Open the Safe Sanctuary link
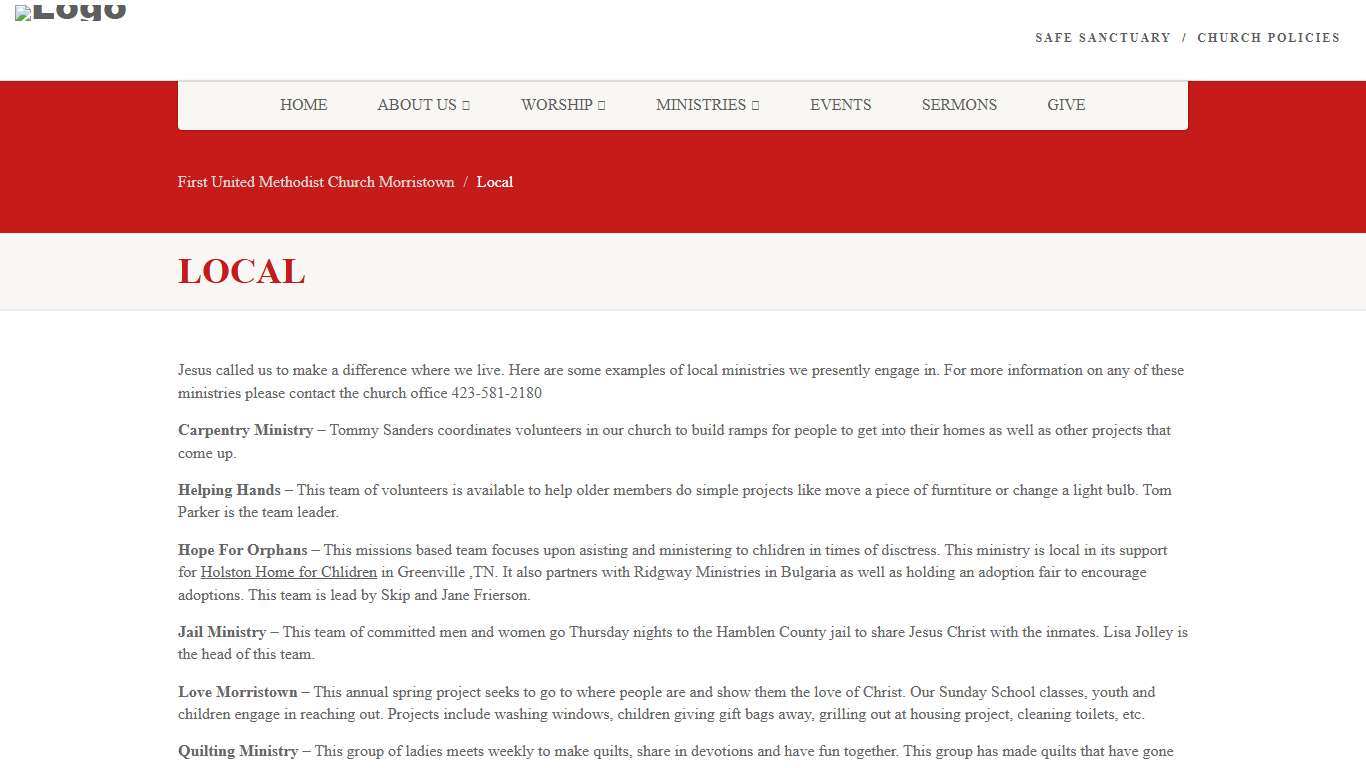1366x768 pixels. click(1102, 38)
